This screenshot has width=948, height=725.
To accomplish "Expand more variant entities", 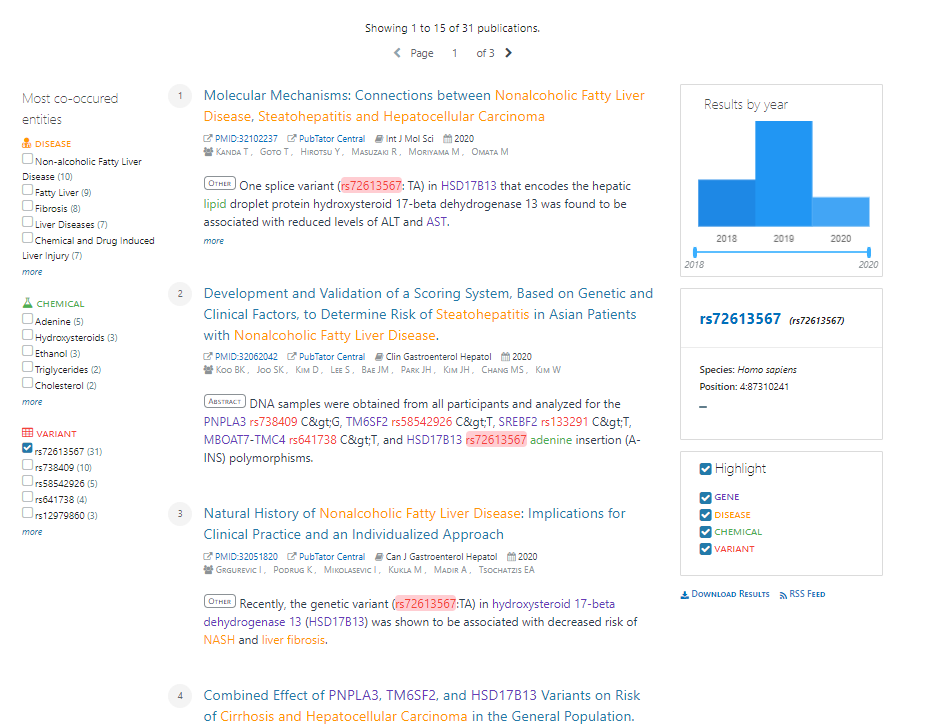I will pos(31,531).
